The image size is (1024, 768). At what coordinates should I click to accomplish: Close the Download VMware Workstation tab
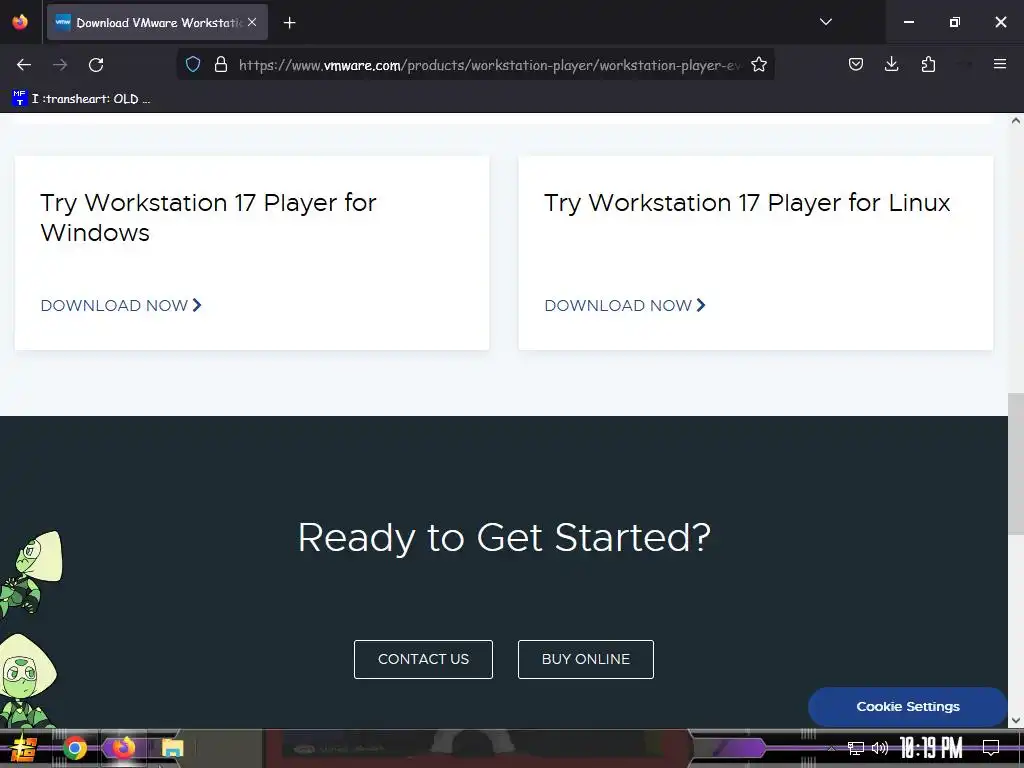click(x=252, y=22)
